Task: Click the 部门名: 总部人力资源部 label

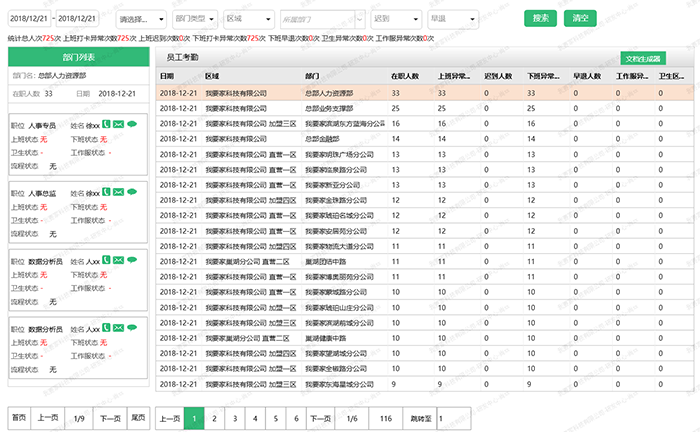Action: tap(49, 75)
